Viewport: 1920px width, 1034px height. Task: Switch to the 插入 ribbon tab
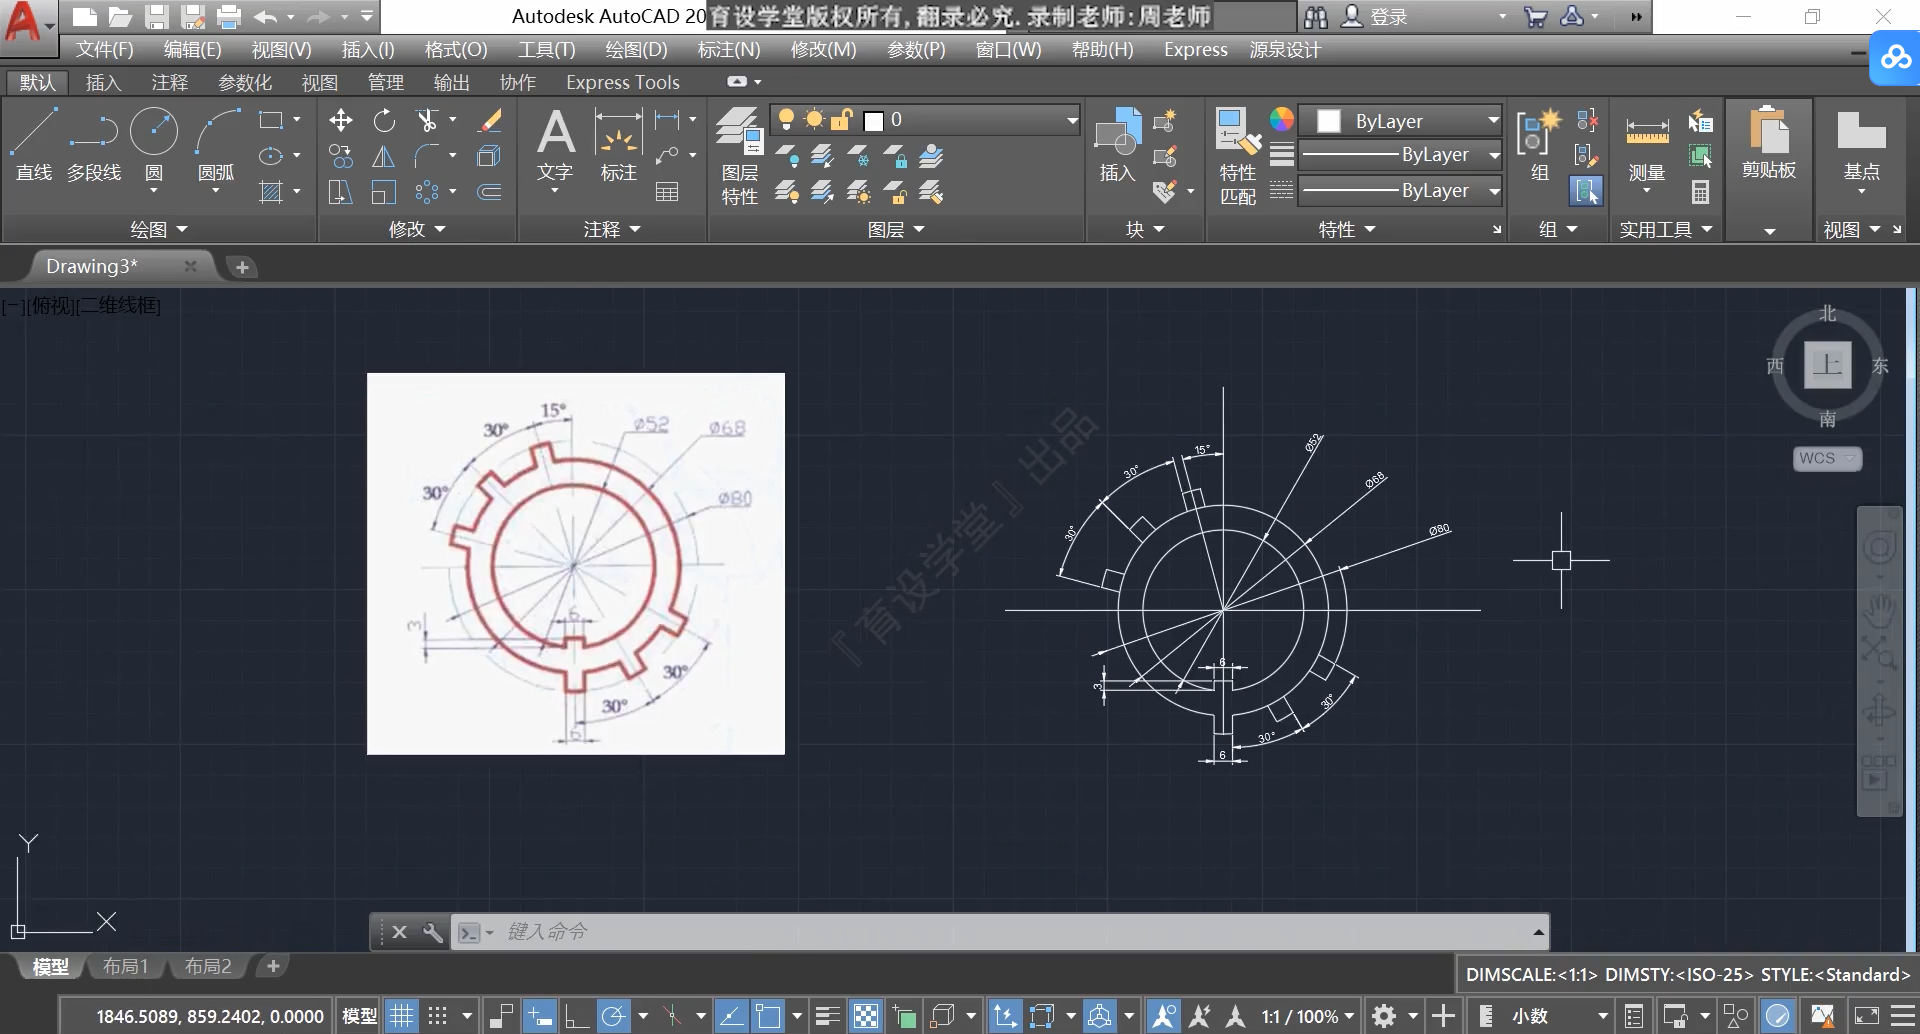pos(103,83)
